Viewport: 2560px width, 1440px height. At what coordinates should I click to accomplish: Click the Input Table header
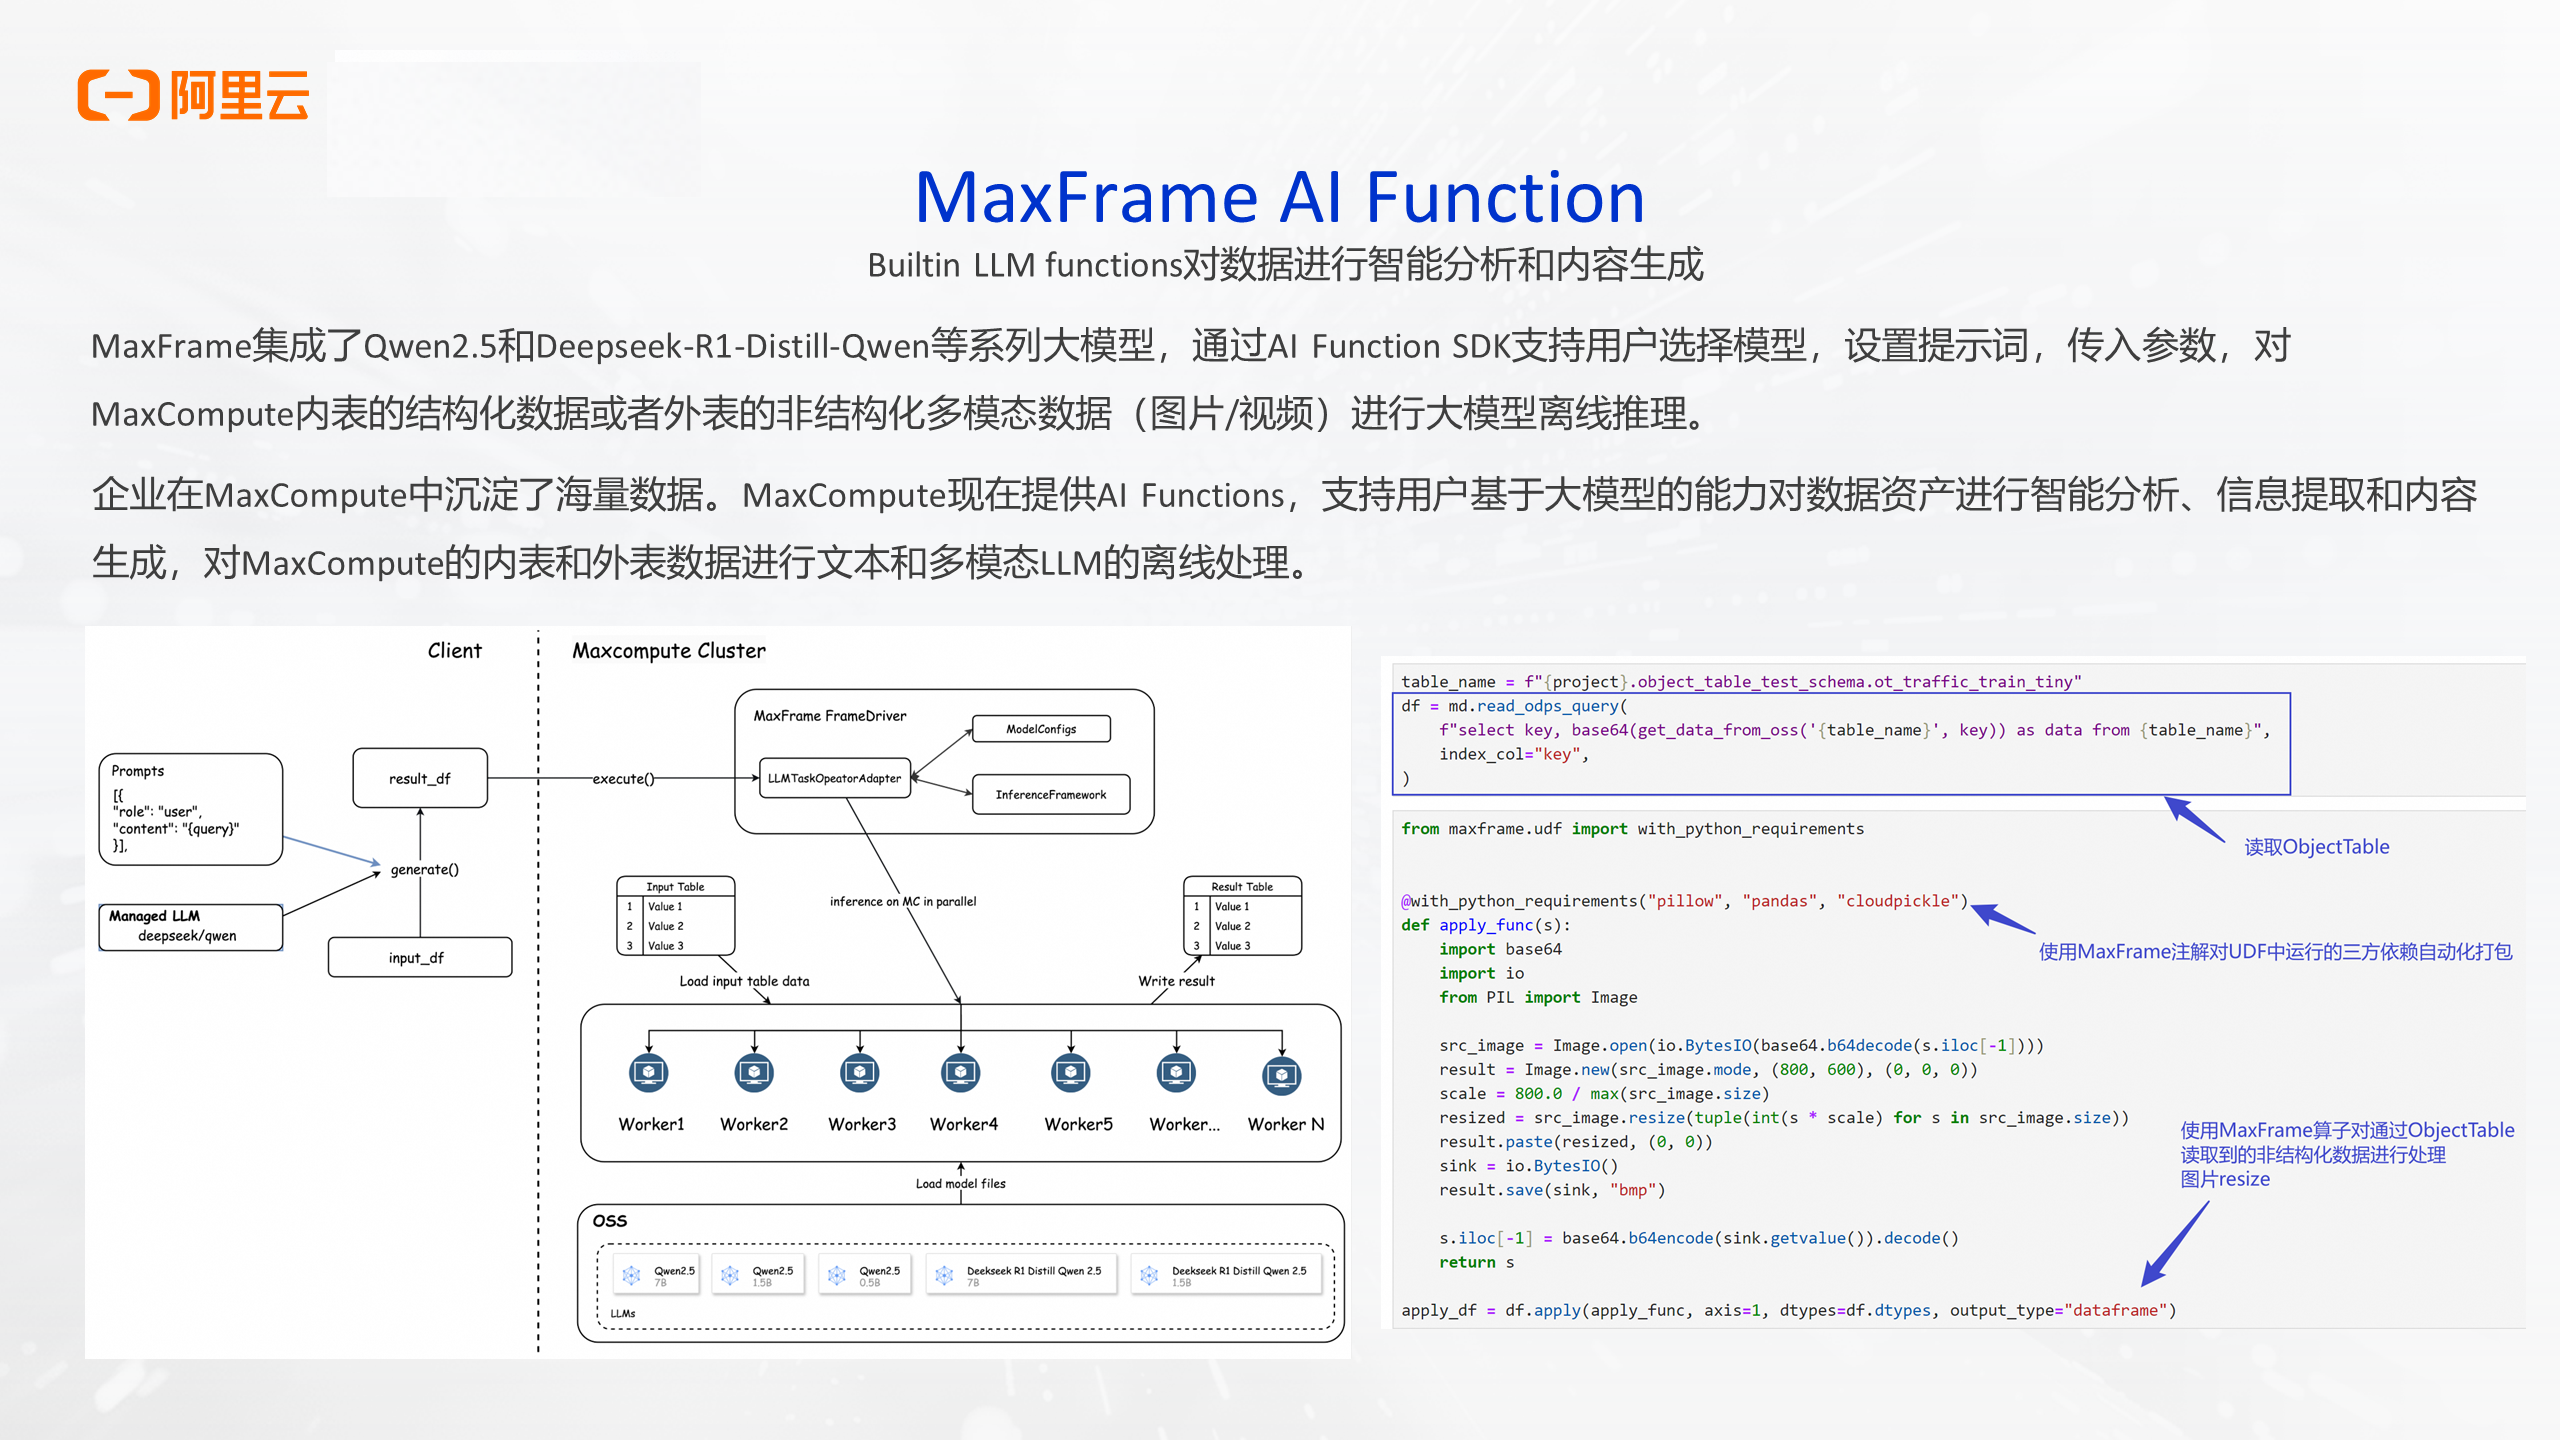coord(675,886)
